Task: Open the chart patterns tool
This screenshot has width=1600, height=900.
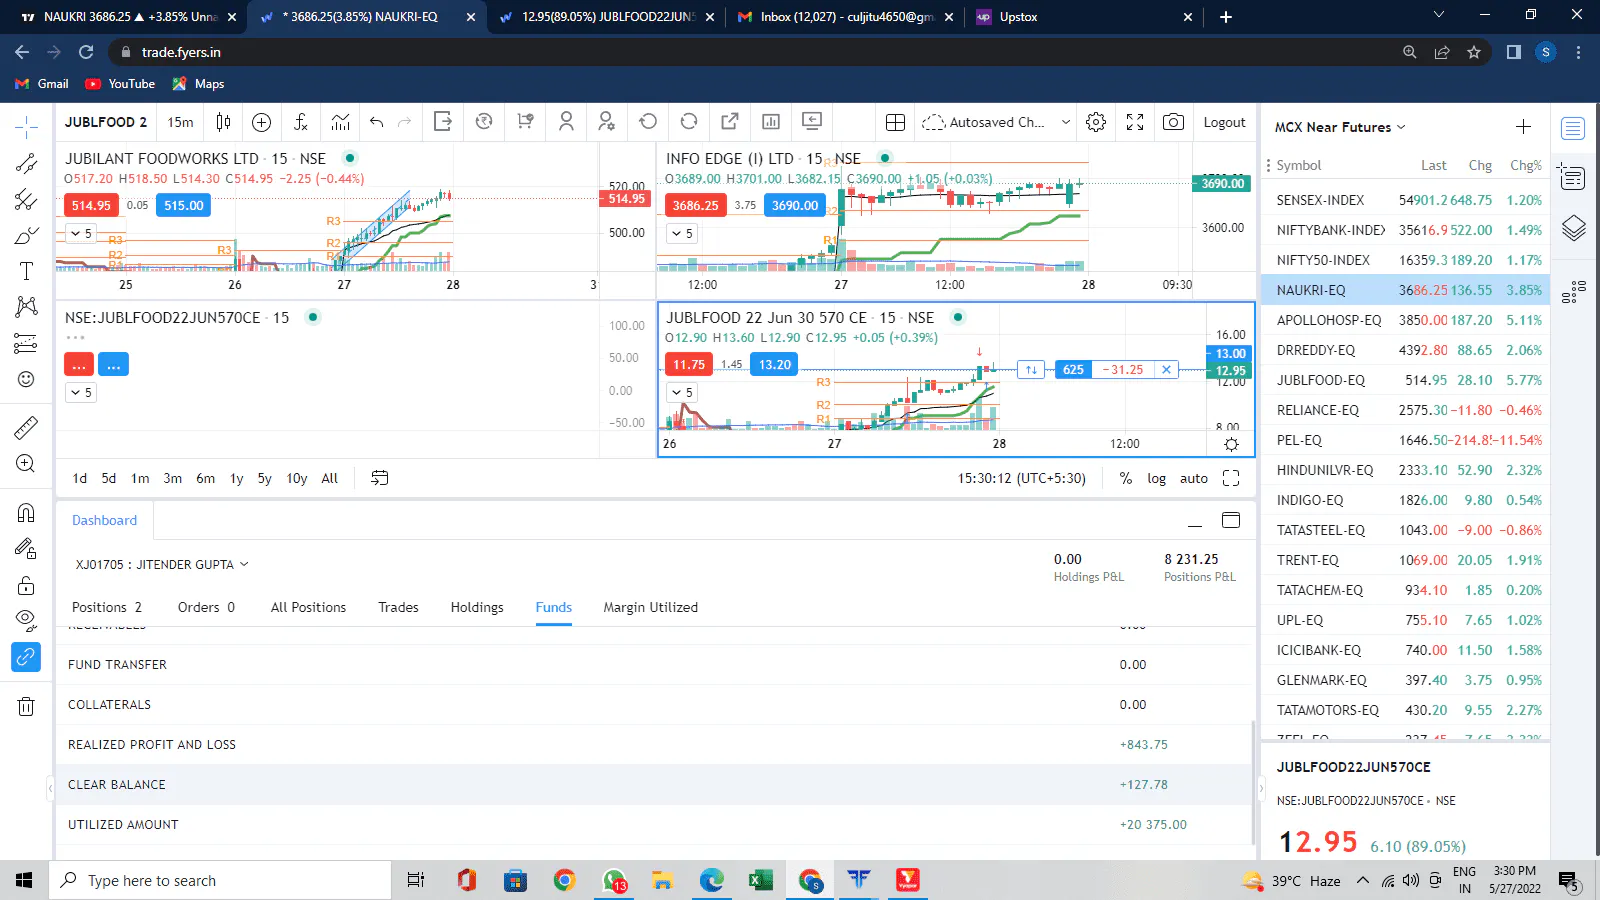Action: point(26,307)
